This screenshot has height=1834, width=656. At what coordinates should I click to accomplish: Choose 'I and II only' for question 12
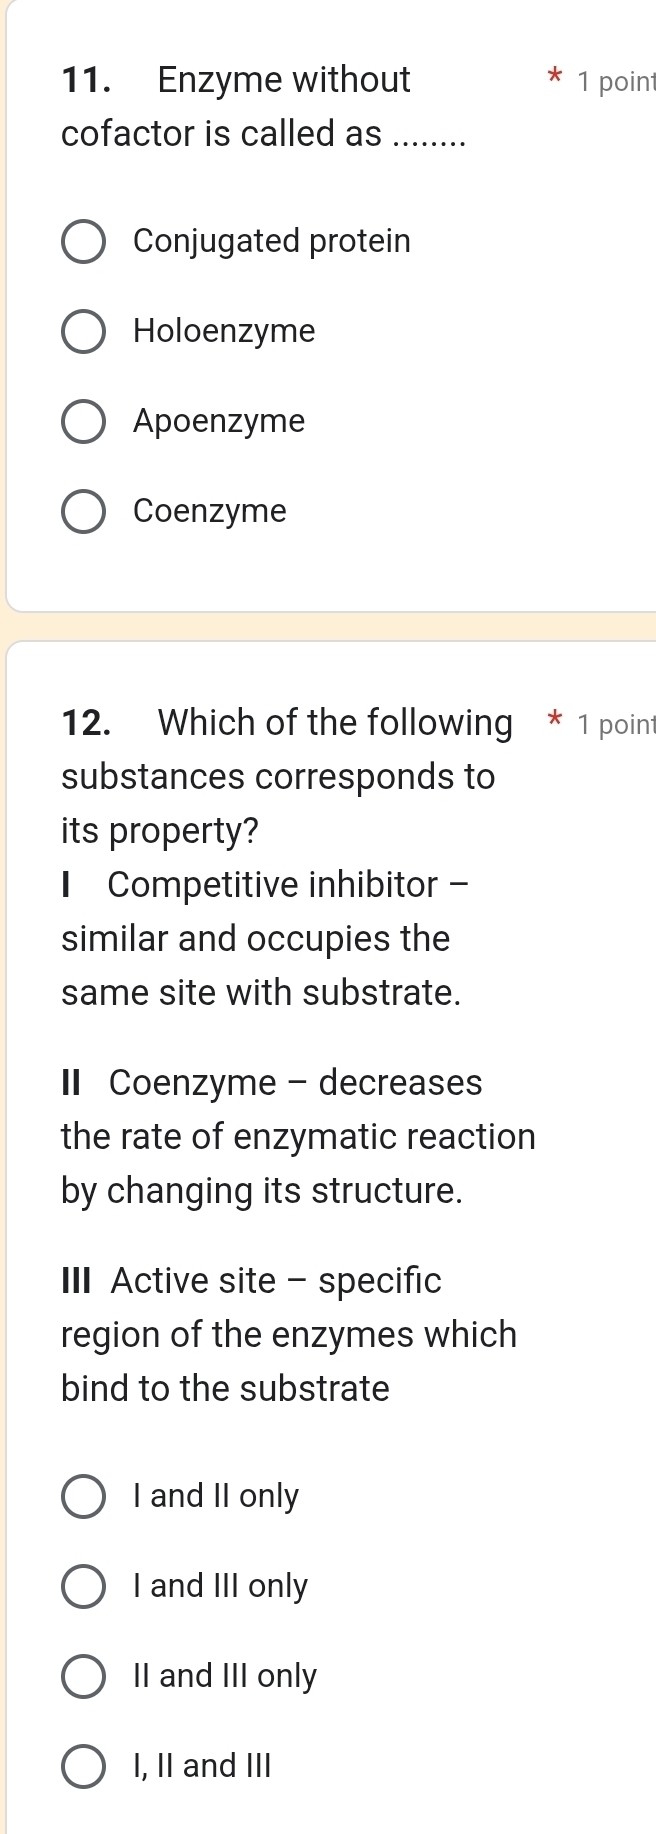pos(84,1496)
